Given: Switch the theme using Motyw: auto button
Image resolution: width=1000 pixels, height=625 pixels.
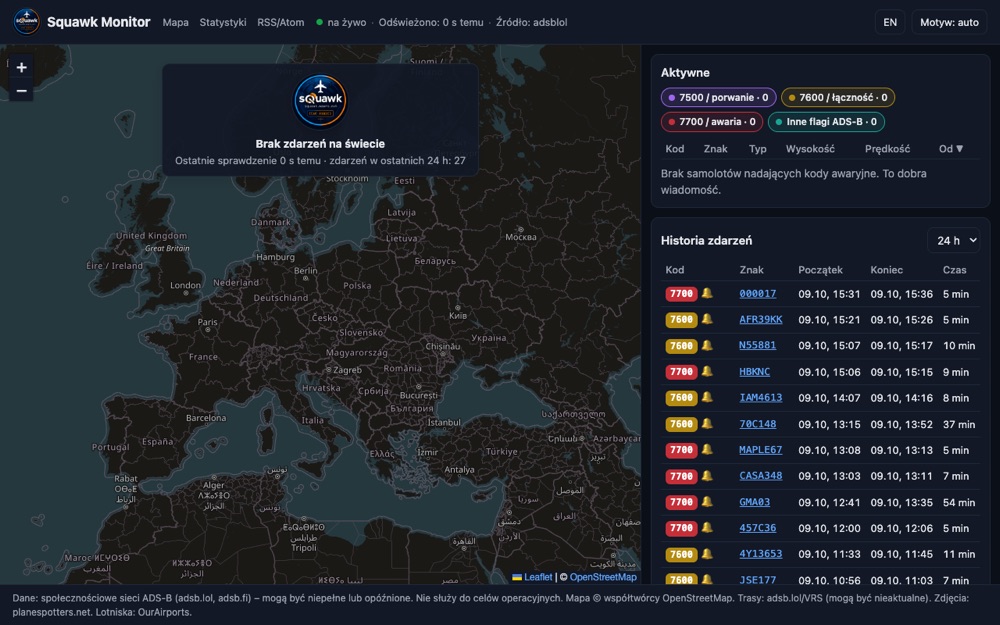Looking at the screenshot, I should click(949, 22).
